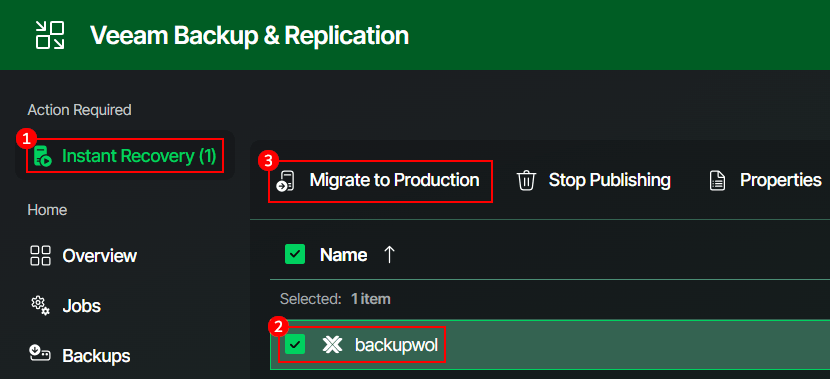Open Backups in the sidebar
Screen dimensions: 830x379
pyautogui.click(x=79, y=356)
